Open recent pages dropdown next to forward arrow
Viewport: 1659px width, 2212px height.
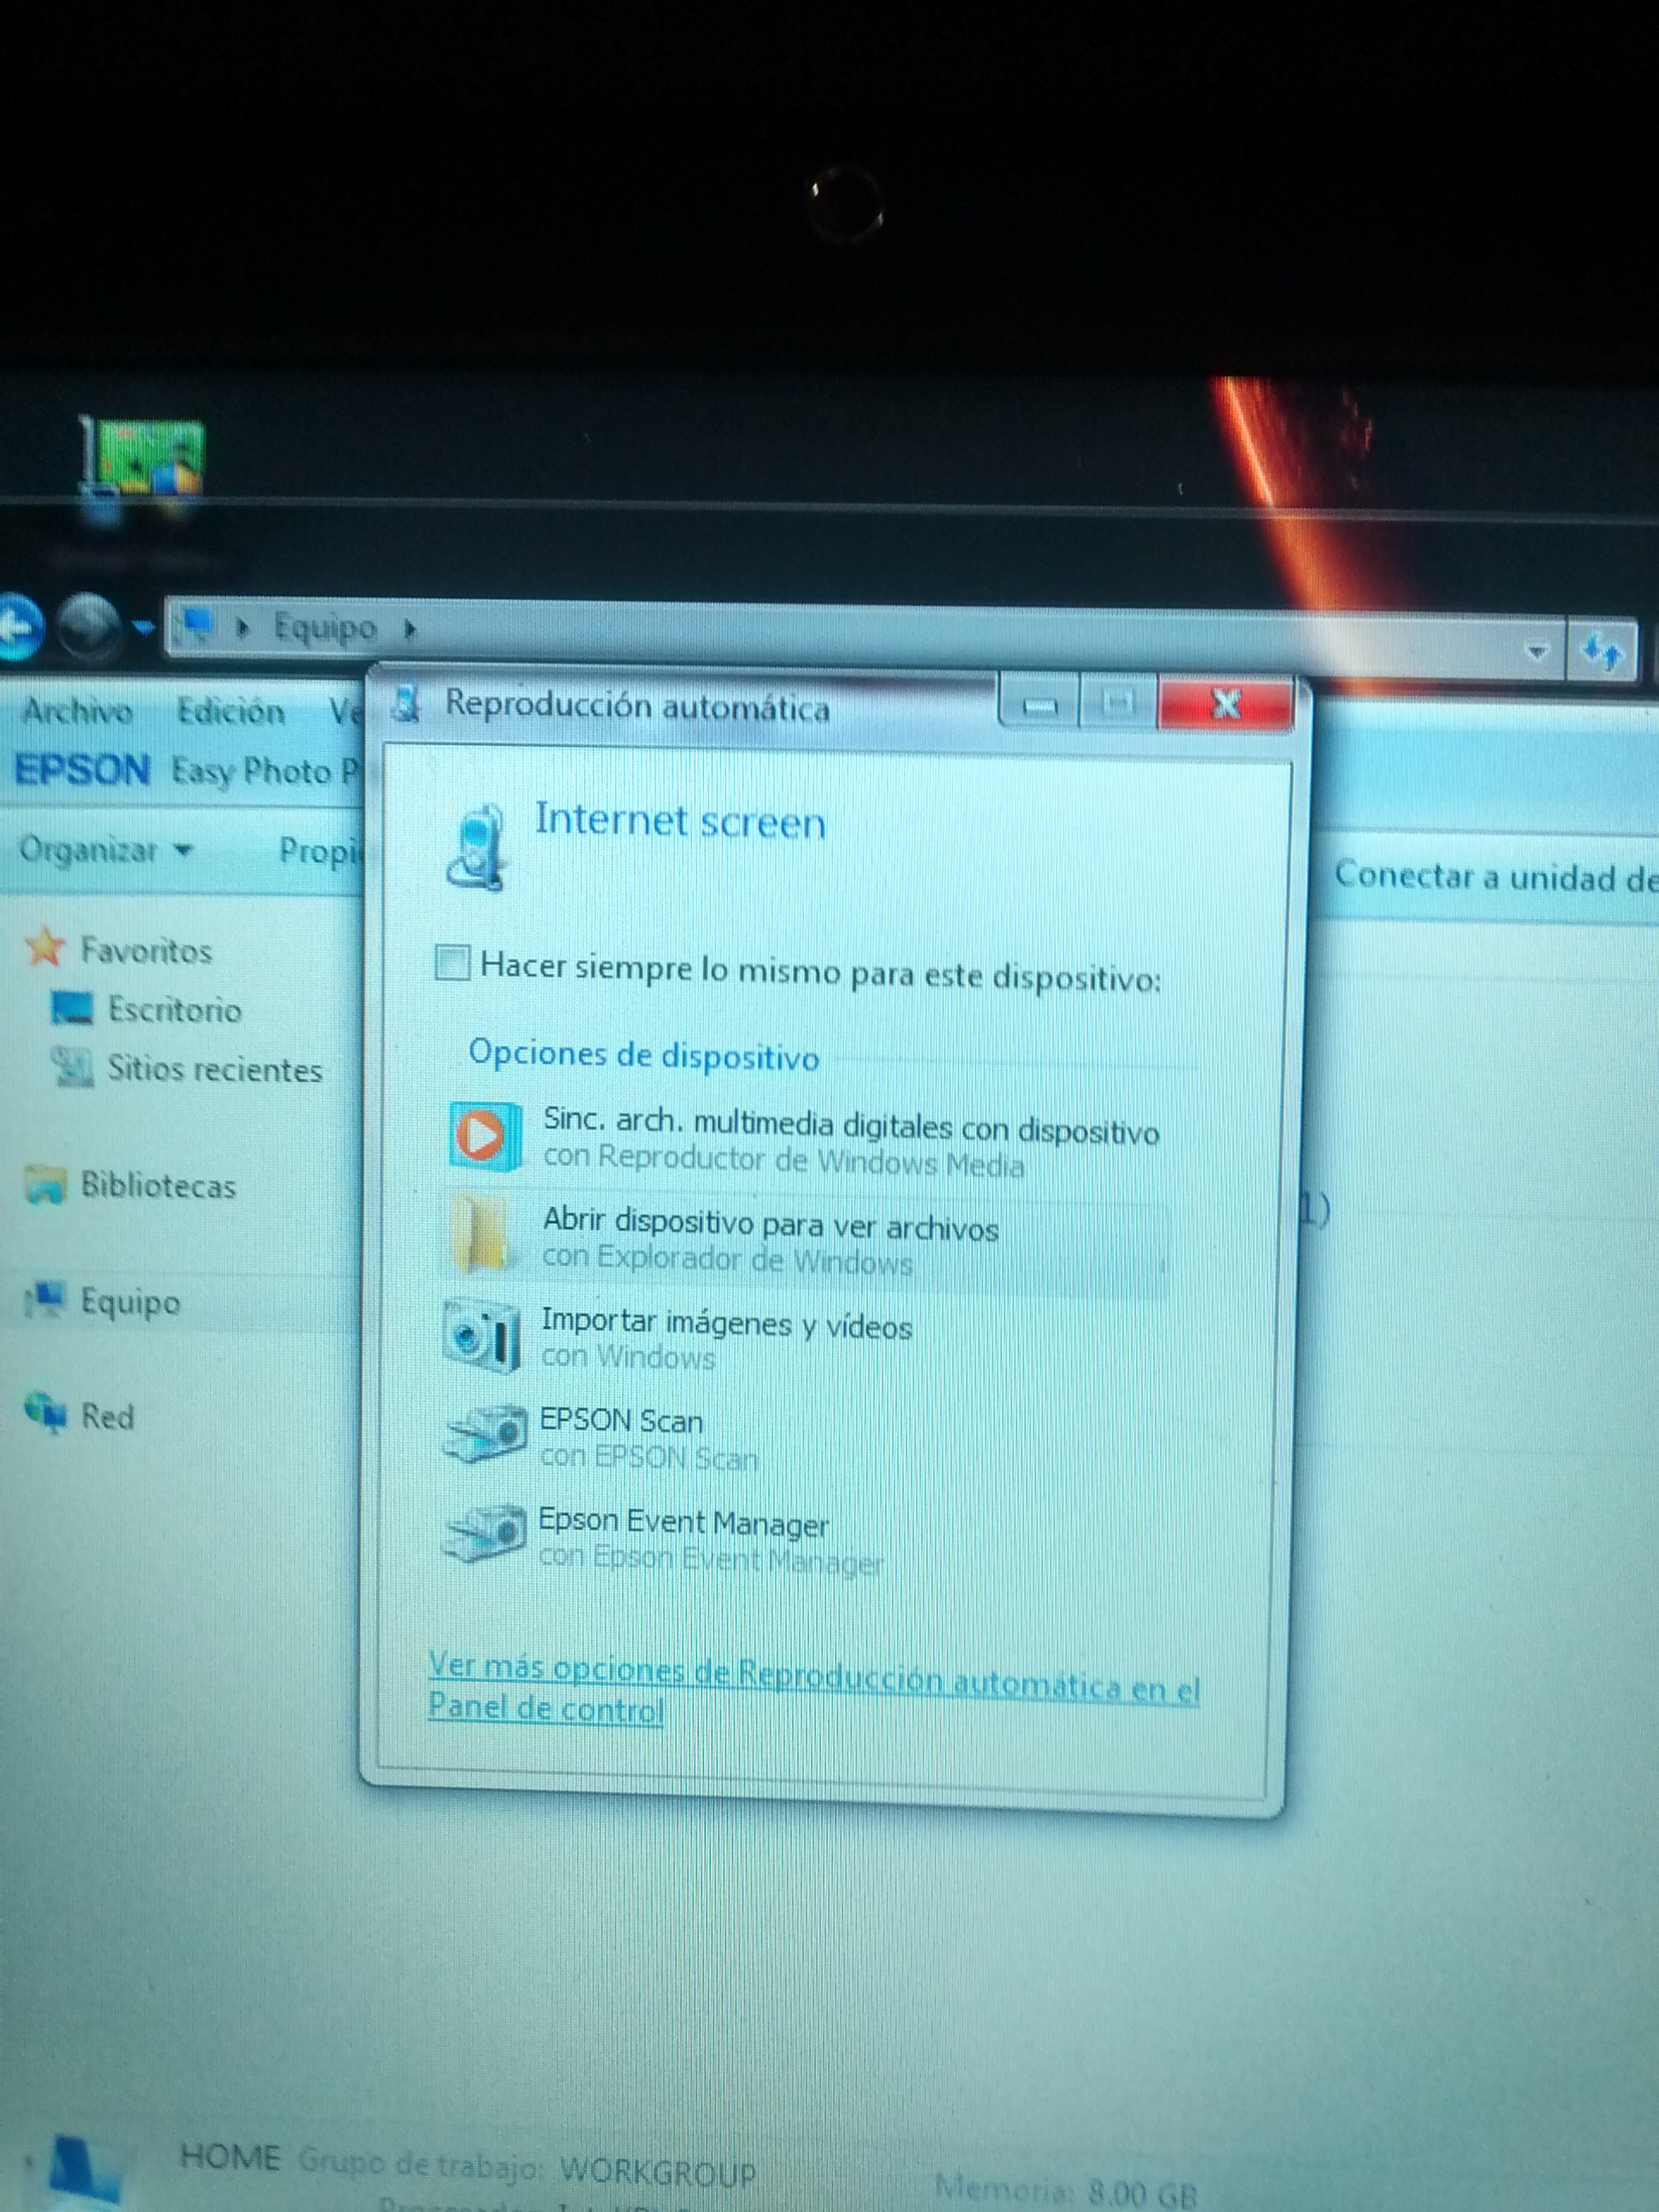143,628
